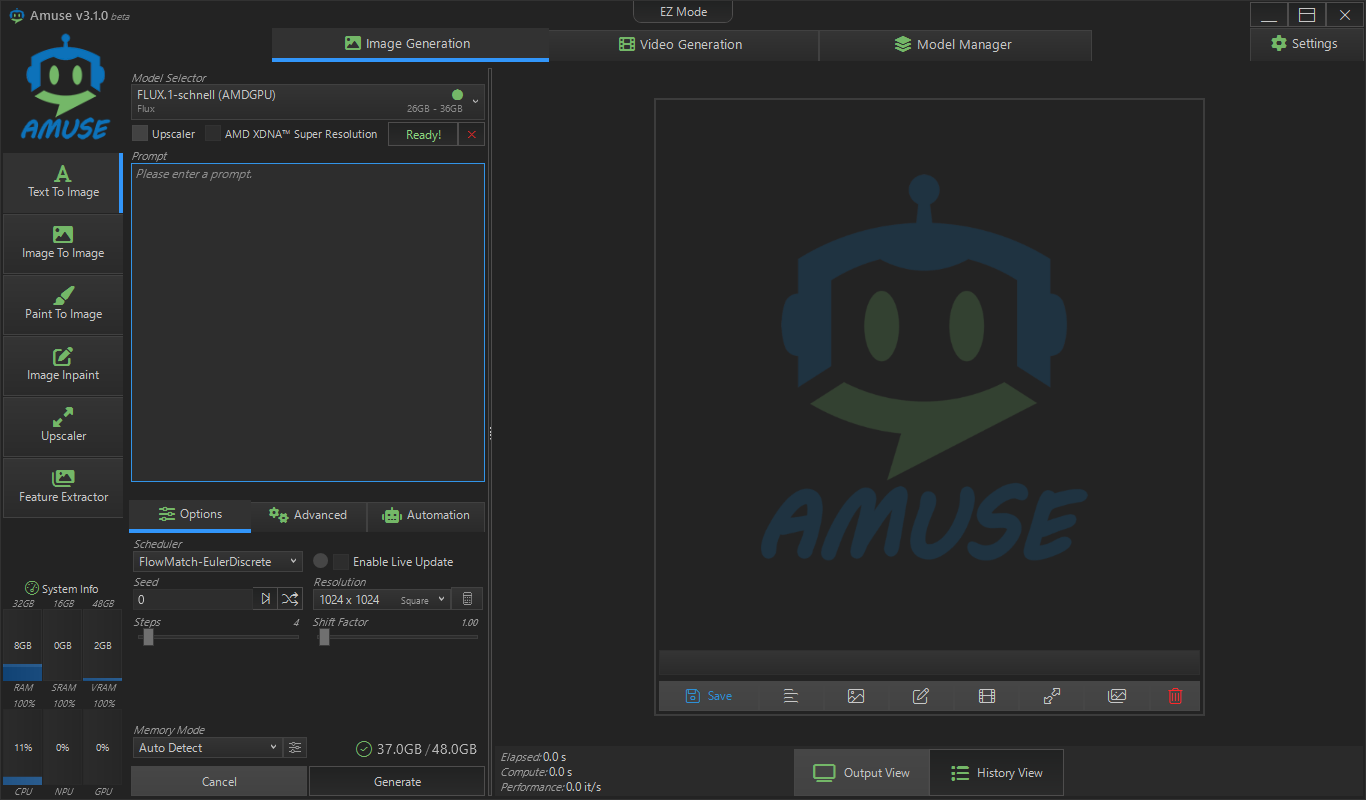Randomize the seed with shuffle icon

[x=290, y=599]
